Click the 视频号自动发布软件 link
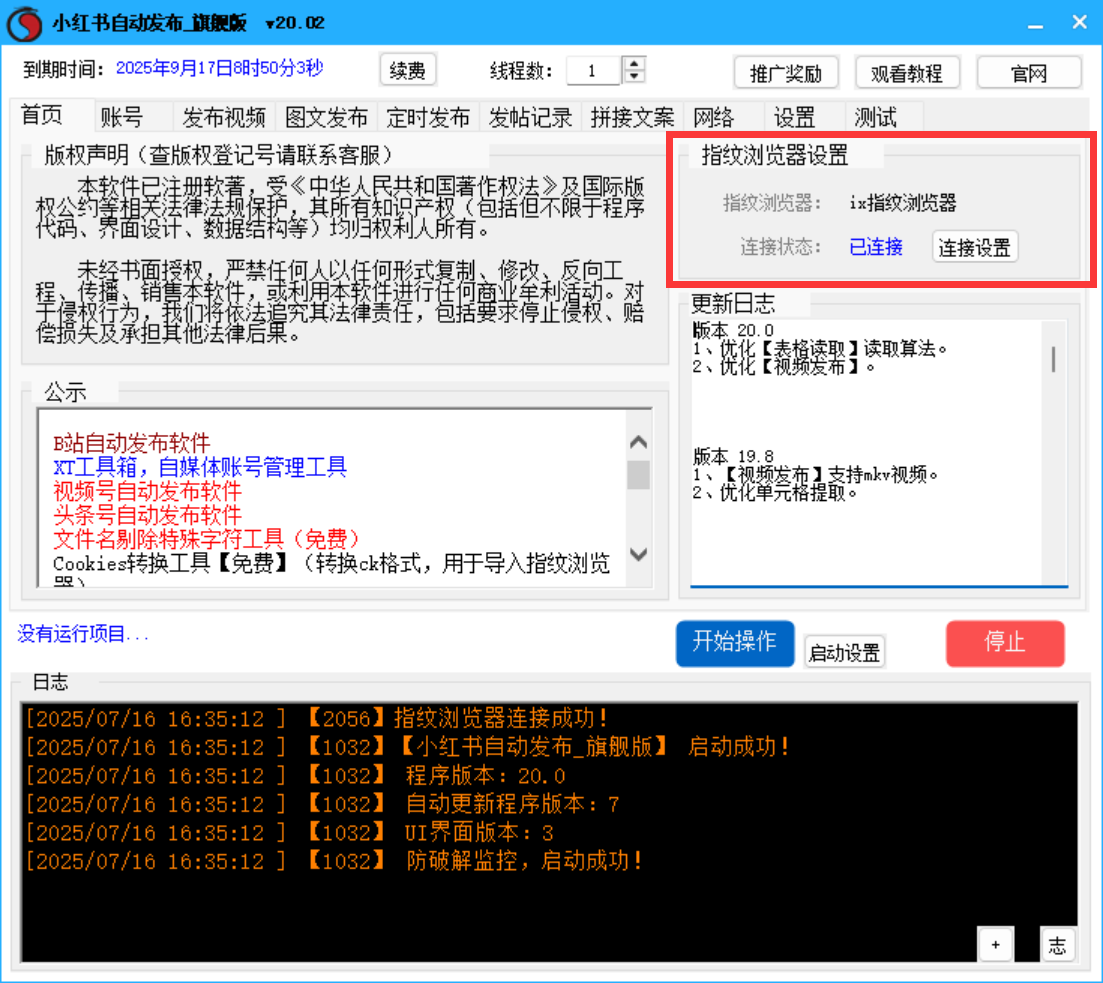1103x983 pixels. (x=148, y=490)
